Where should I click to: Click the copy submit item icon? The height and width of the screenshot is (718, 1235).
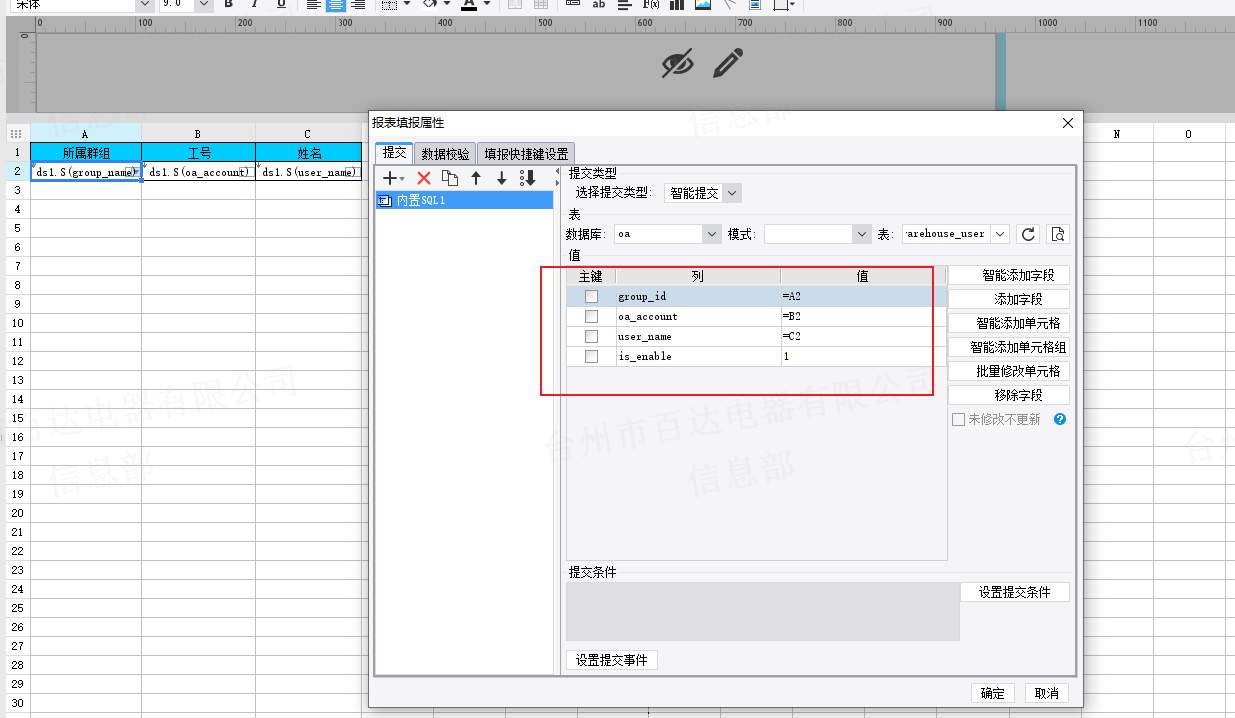[x=450, y=178]
